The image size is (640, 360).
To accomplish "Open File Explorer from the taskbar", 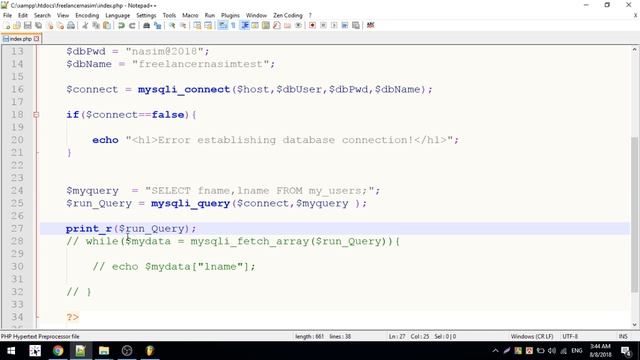I will pos(104,351).
